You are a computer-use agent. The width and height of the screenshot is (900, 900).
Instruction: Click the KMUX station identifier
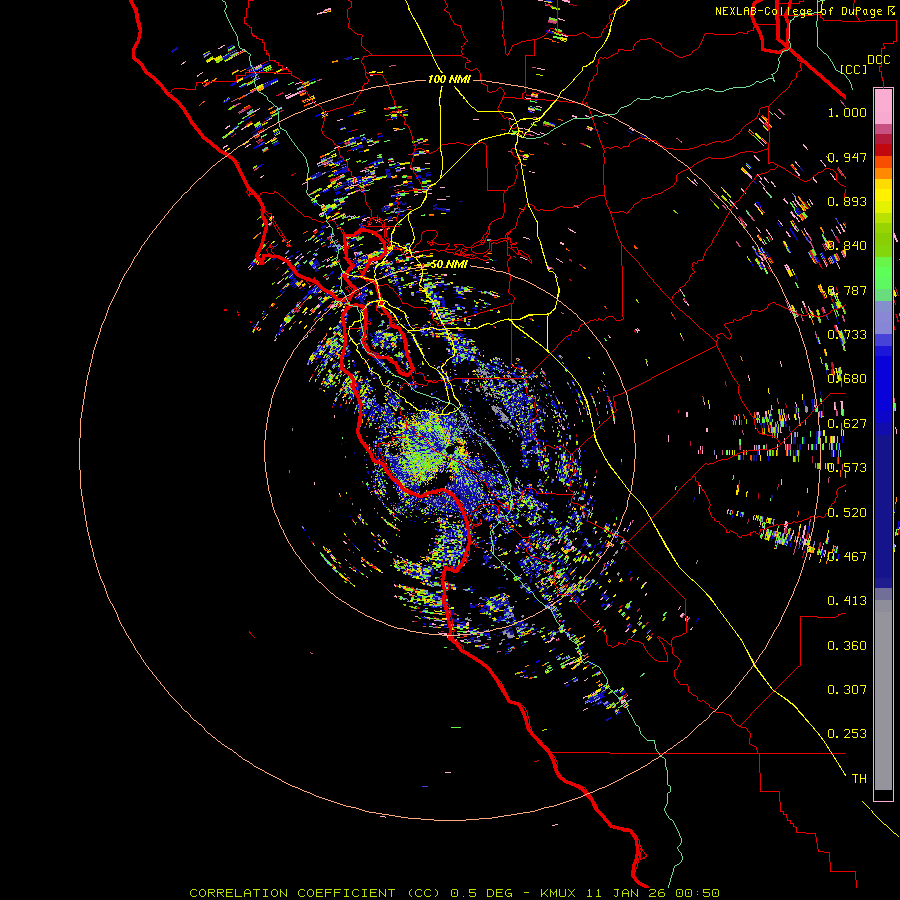(557, 893)
